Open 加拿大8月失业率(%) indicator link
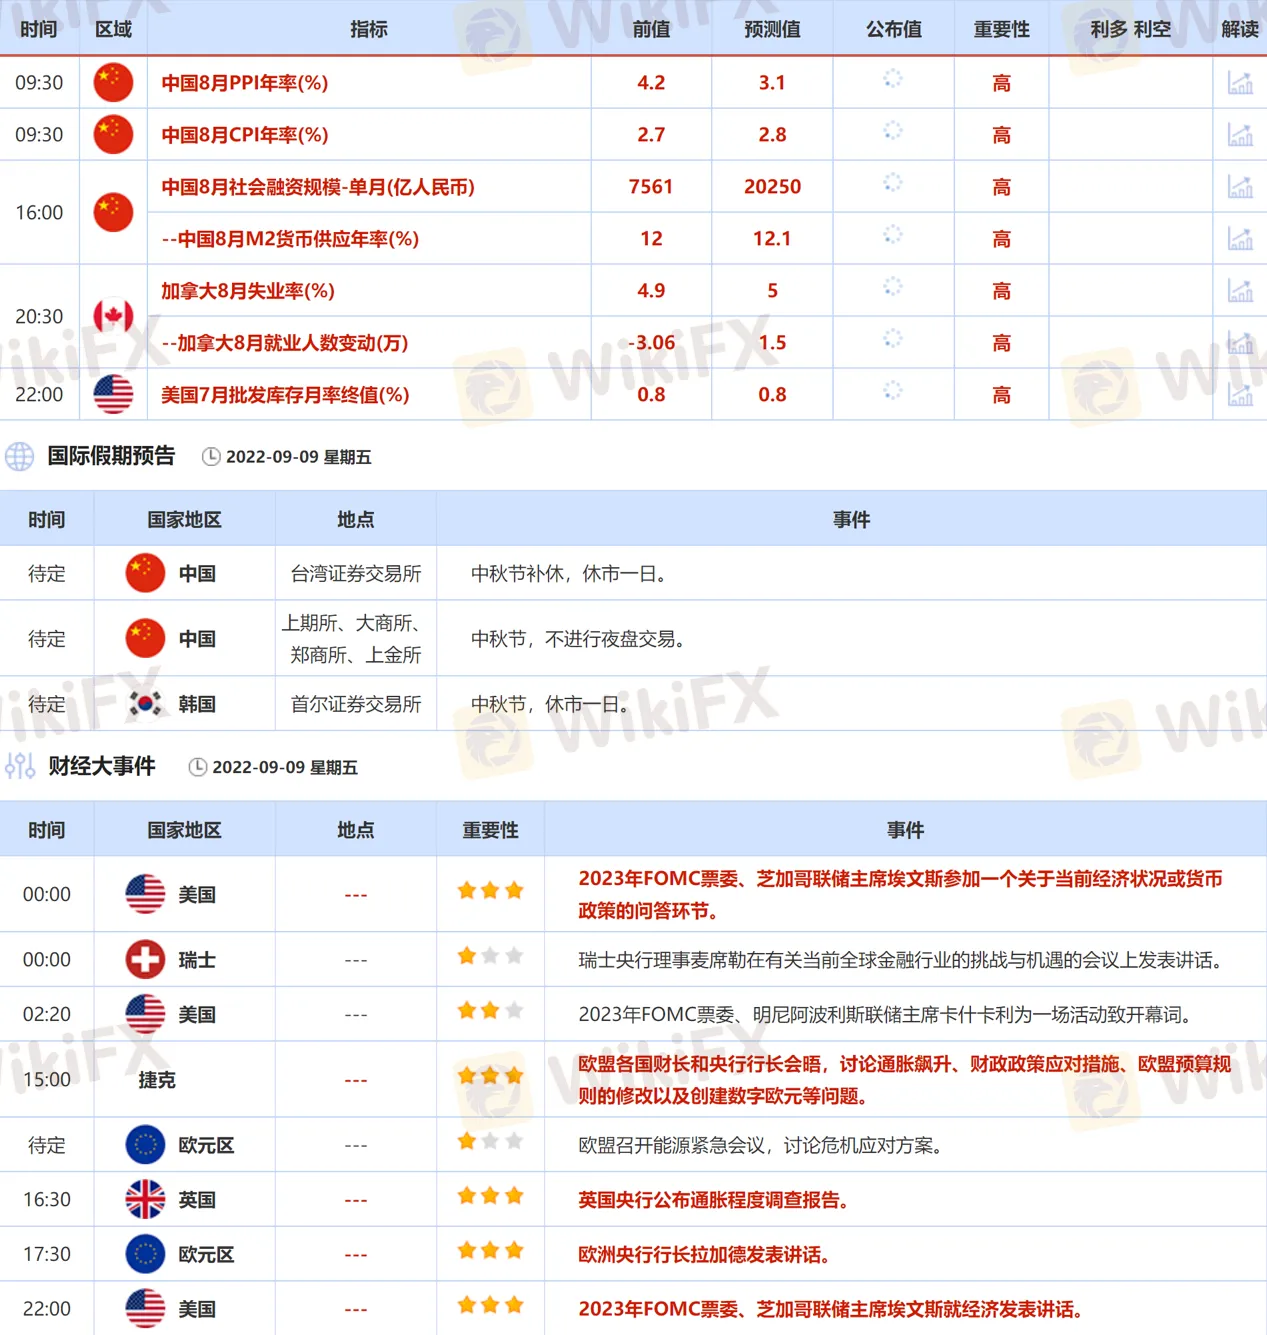Viewport: 1267px width, 1335px height. [x=248, y=291]
